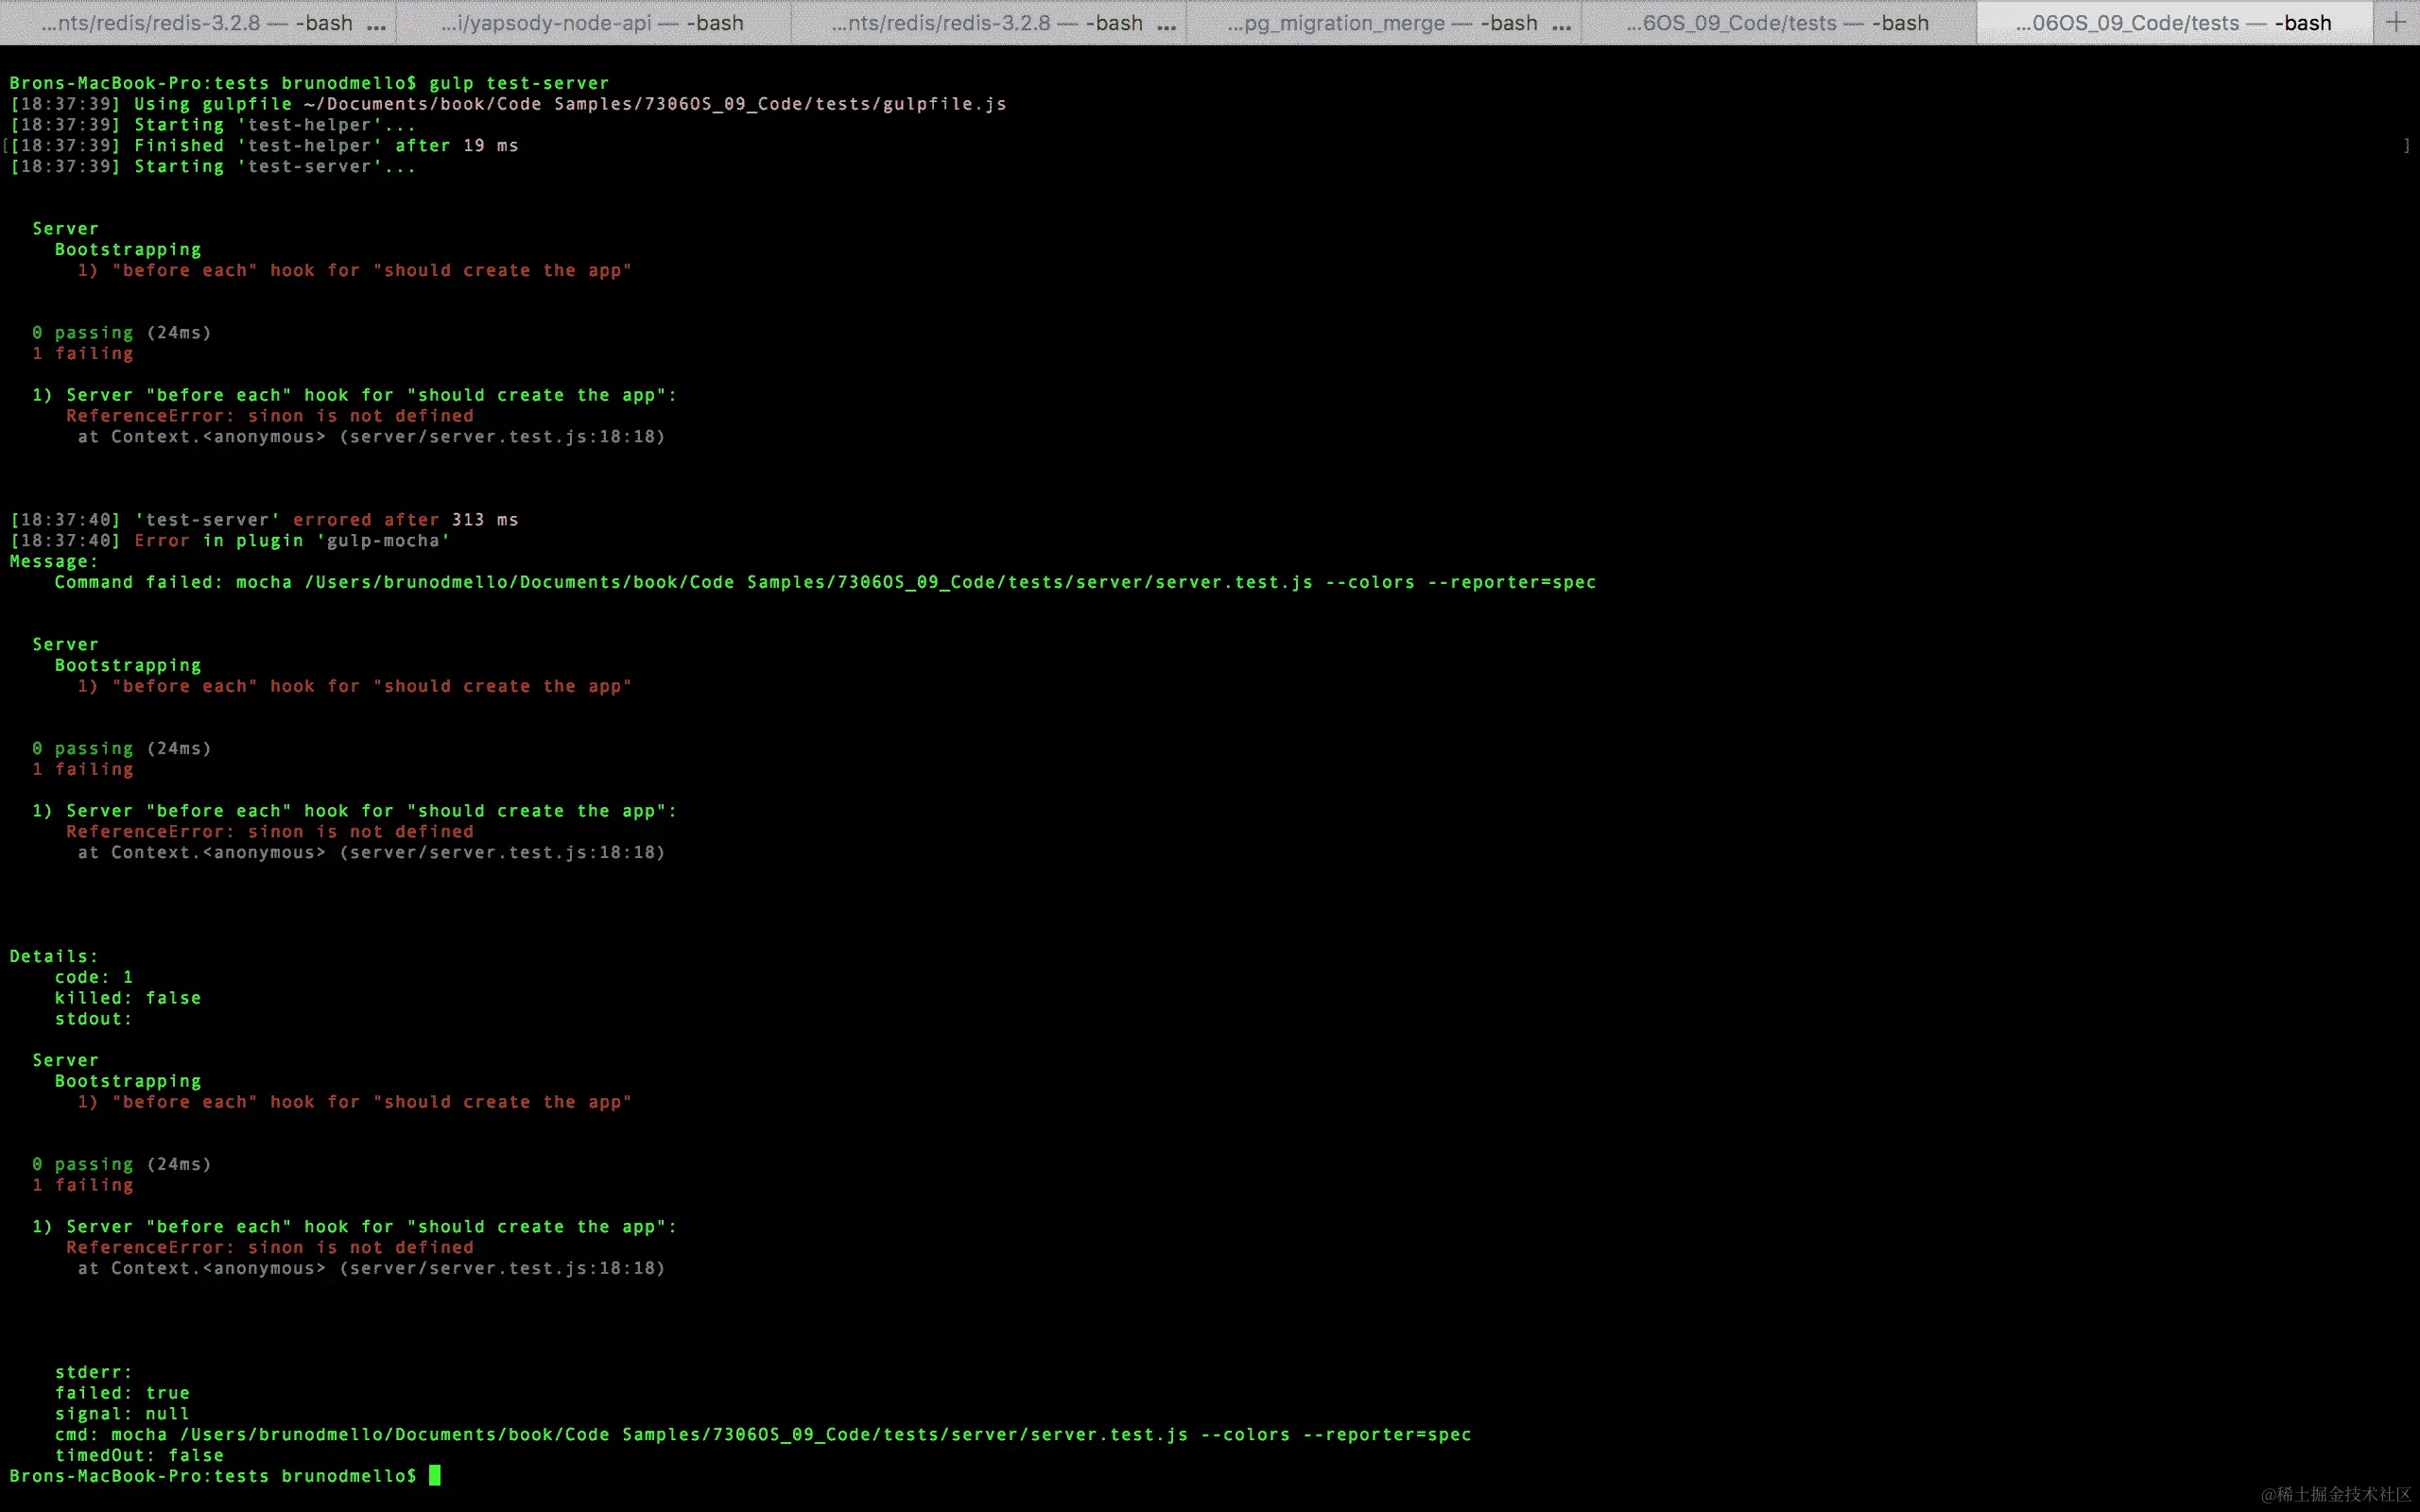Click the 'Details:' heading text

(53, 956)
